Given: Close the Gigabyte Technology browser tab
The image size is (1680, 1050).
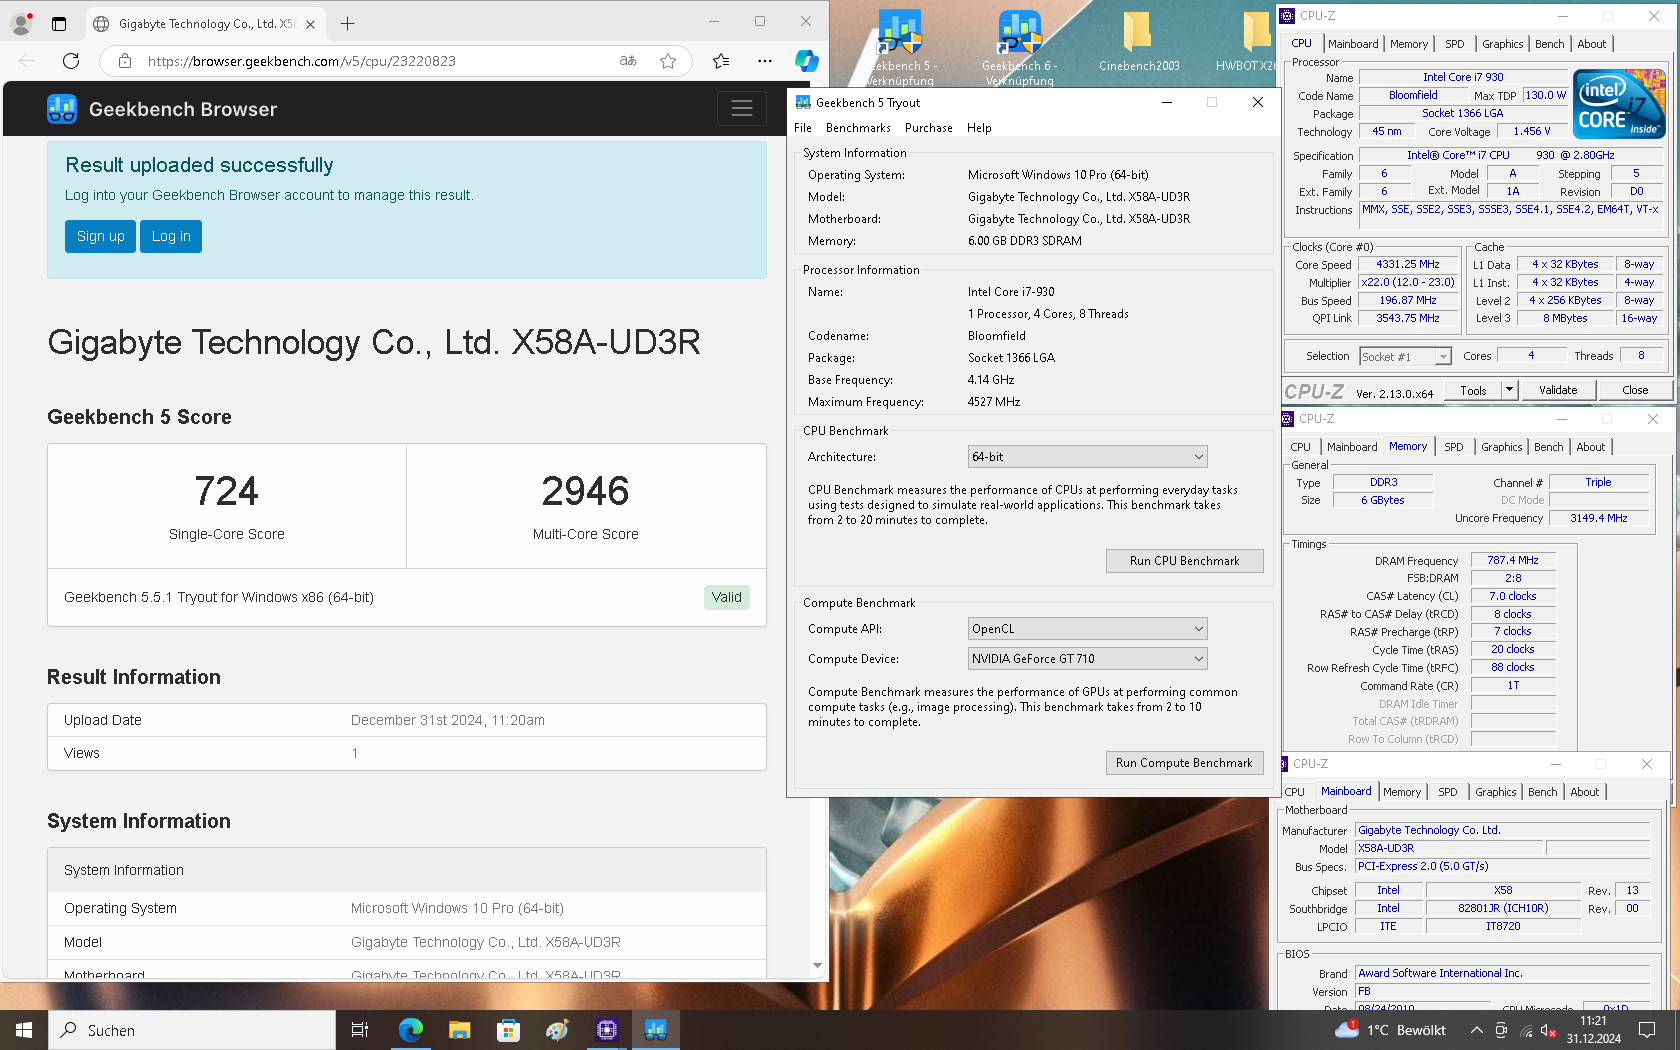Looking at the screenshot, I should (311, 24).
